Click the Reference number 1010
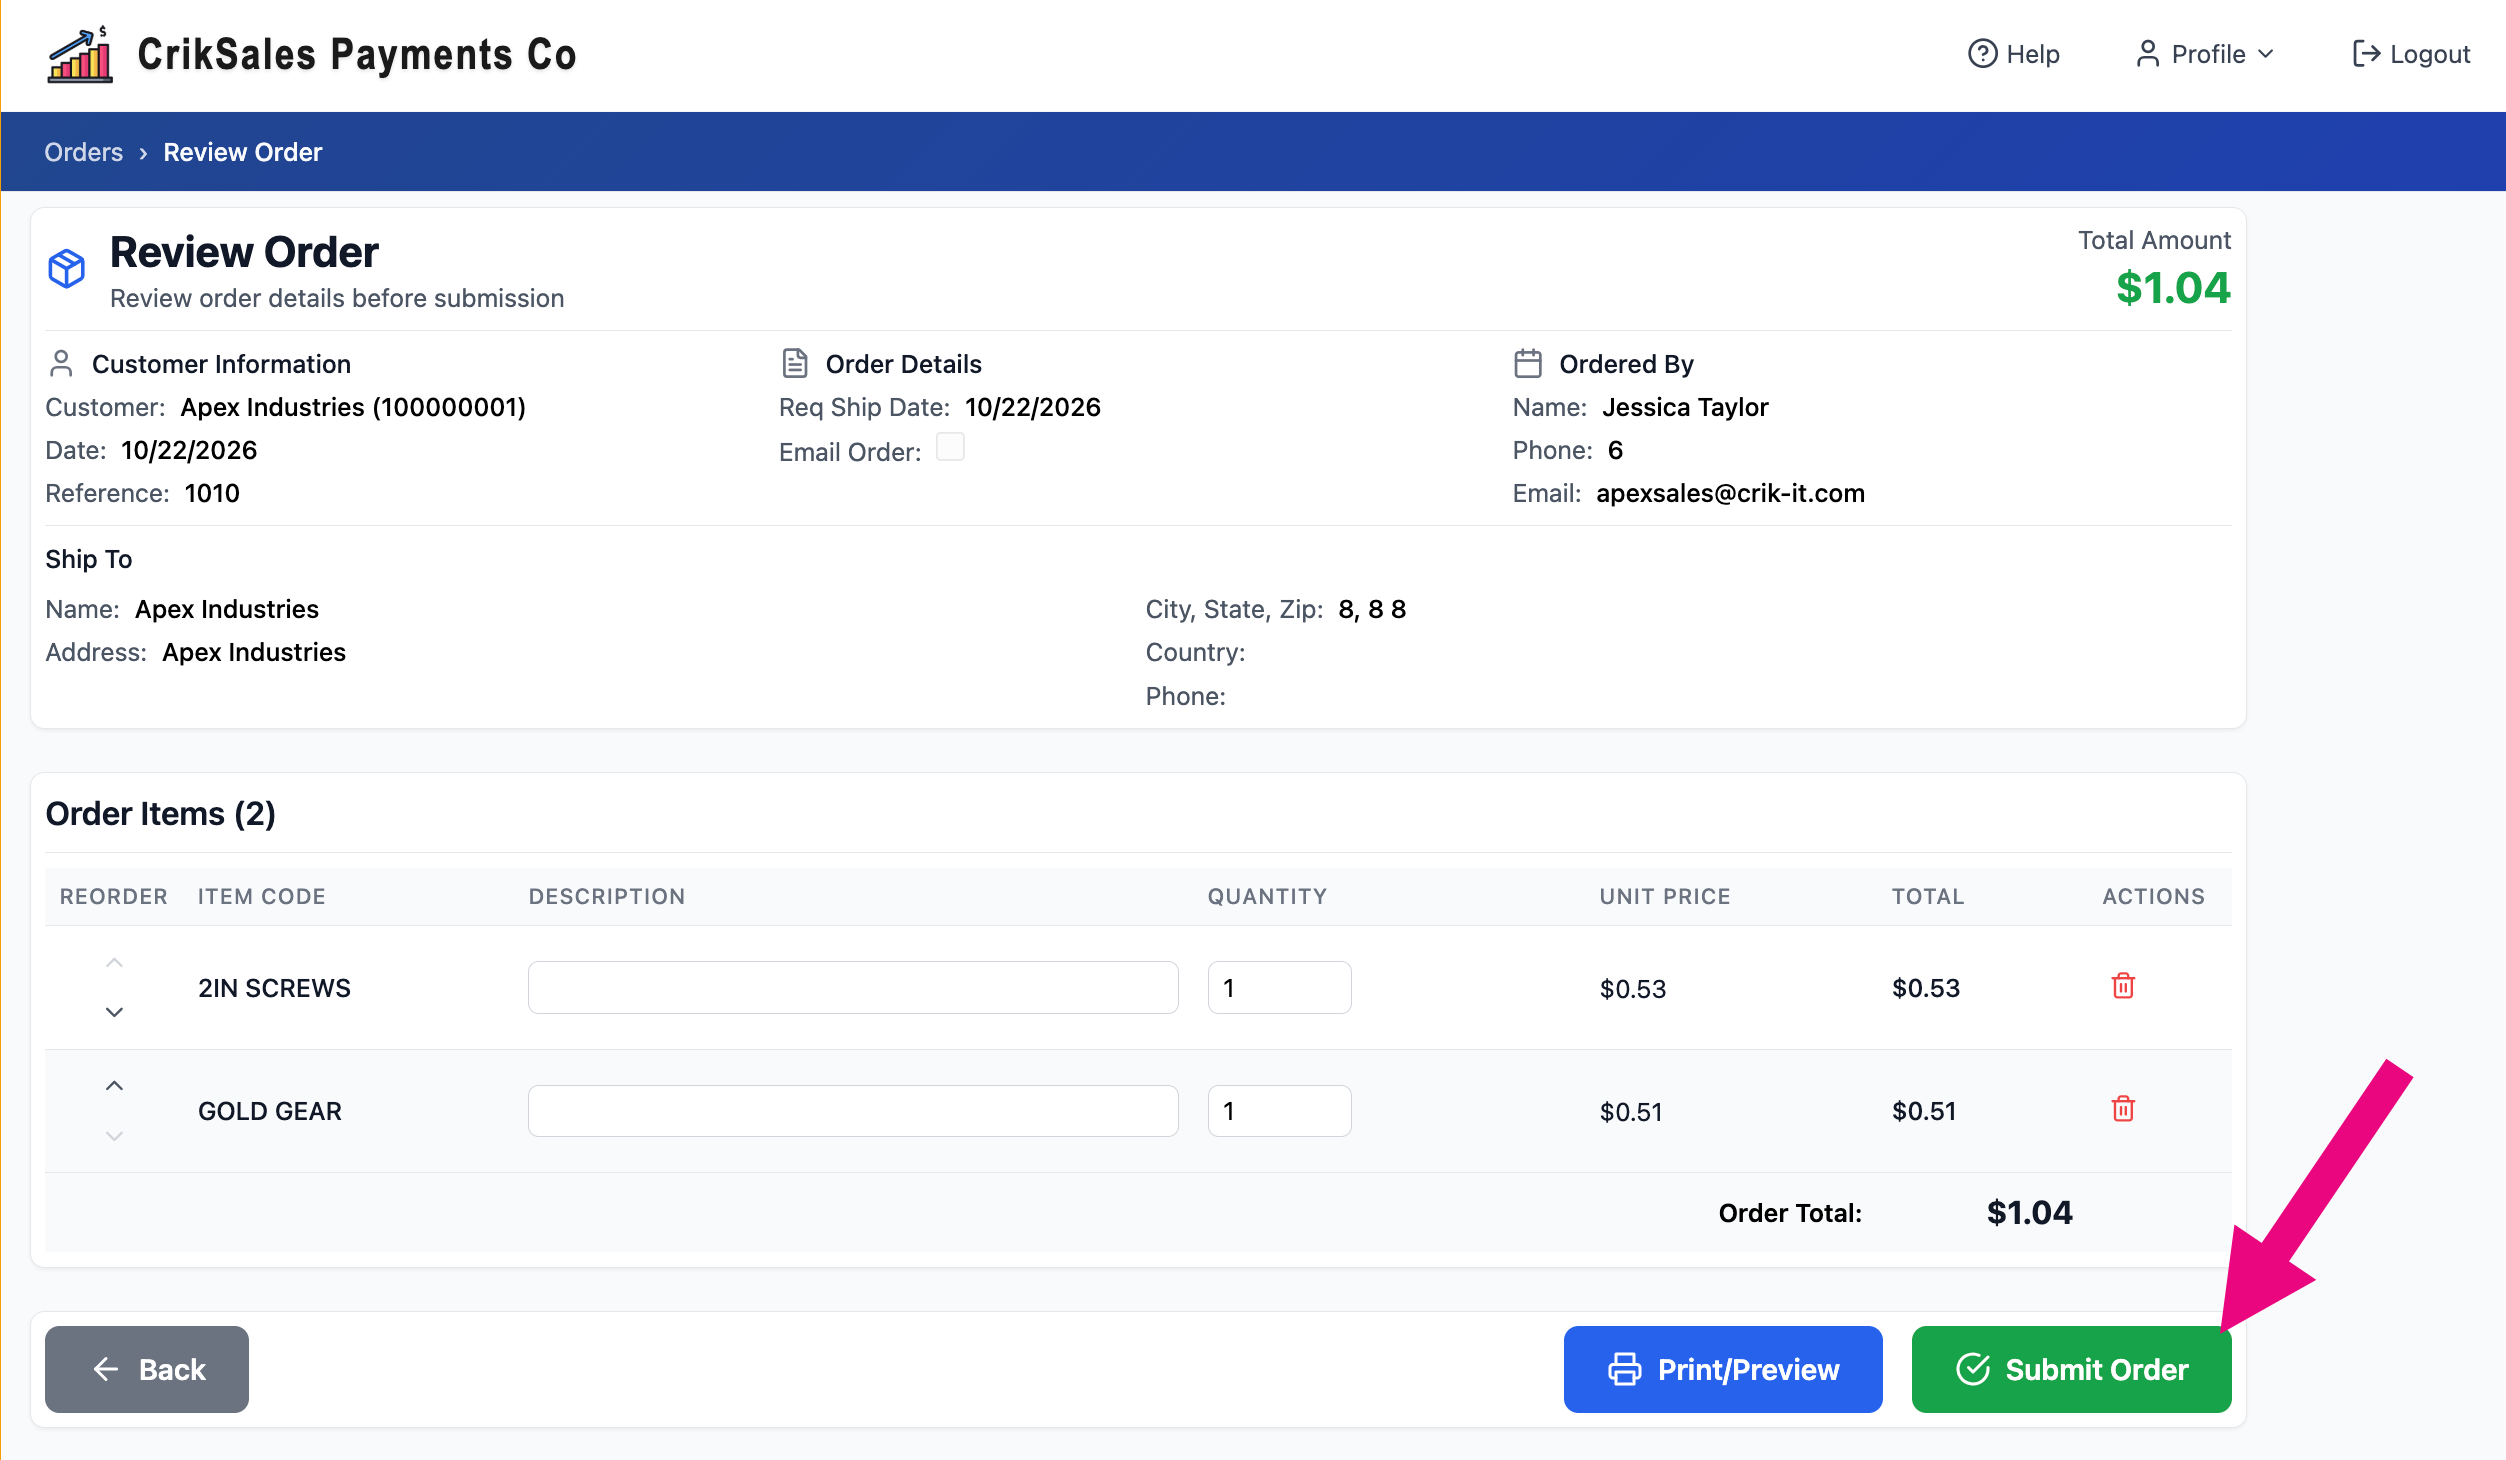2506x1460 pixels. click(212, 493)
